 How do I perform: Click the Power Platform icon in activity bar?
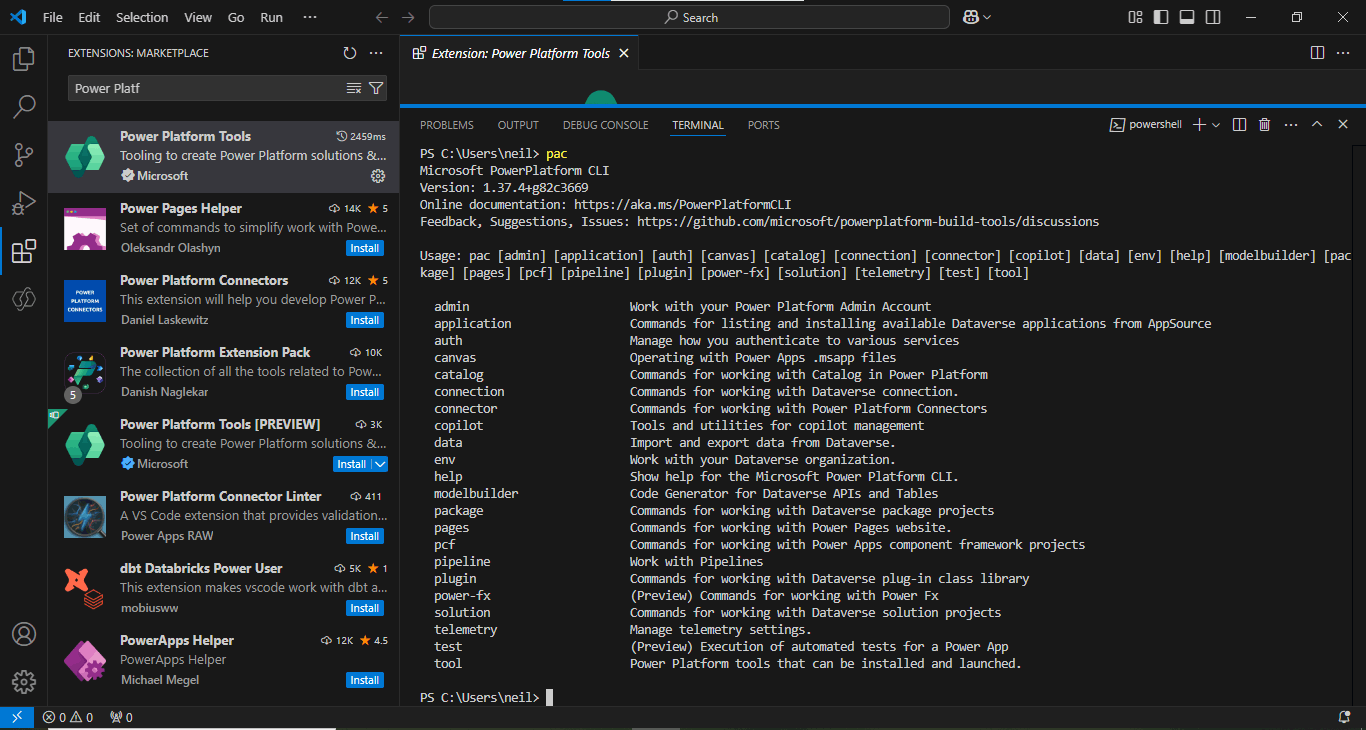click(x=24, y=299)
